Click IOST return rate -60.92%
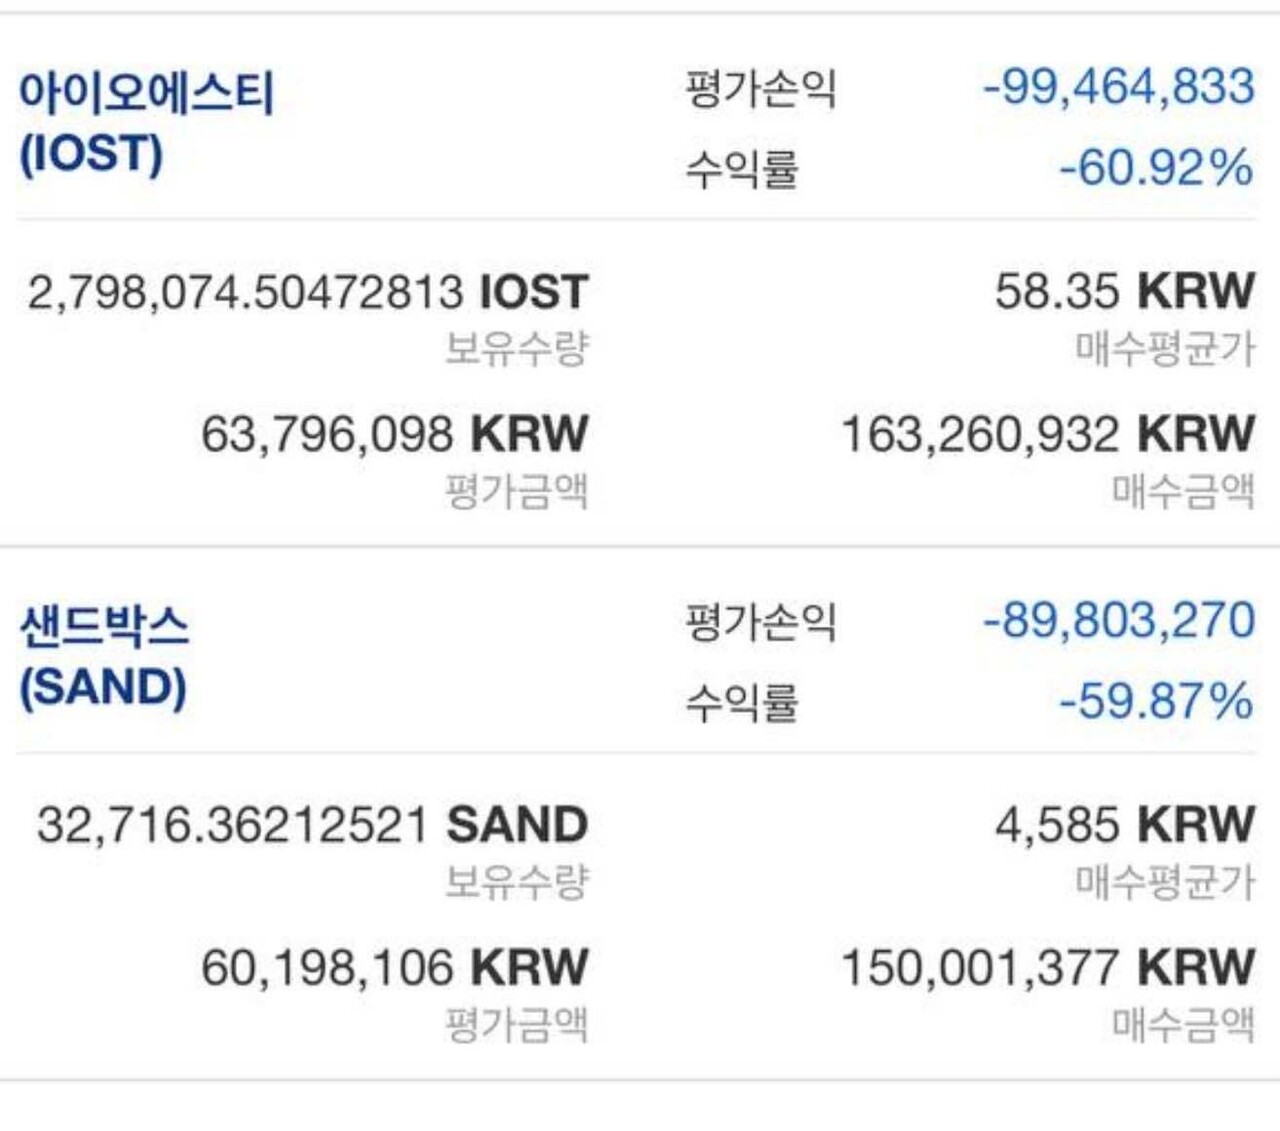Viewport: 1280px width, 1131px height. tap(1155, 167)
